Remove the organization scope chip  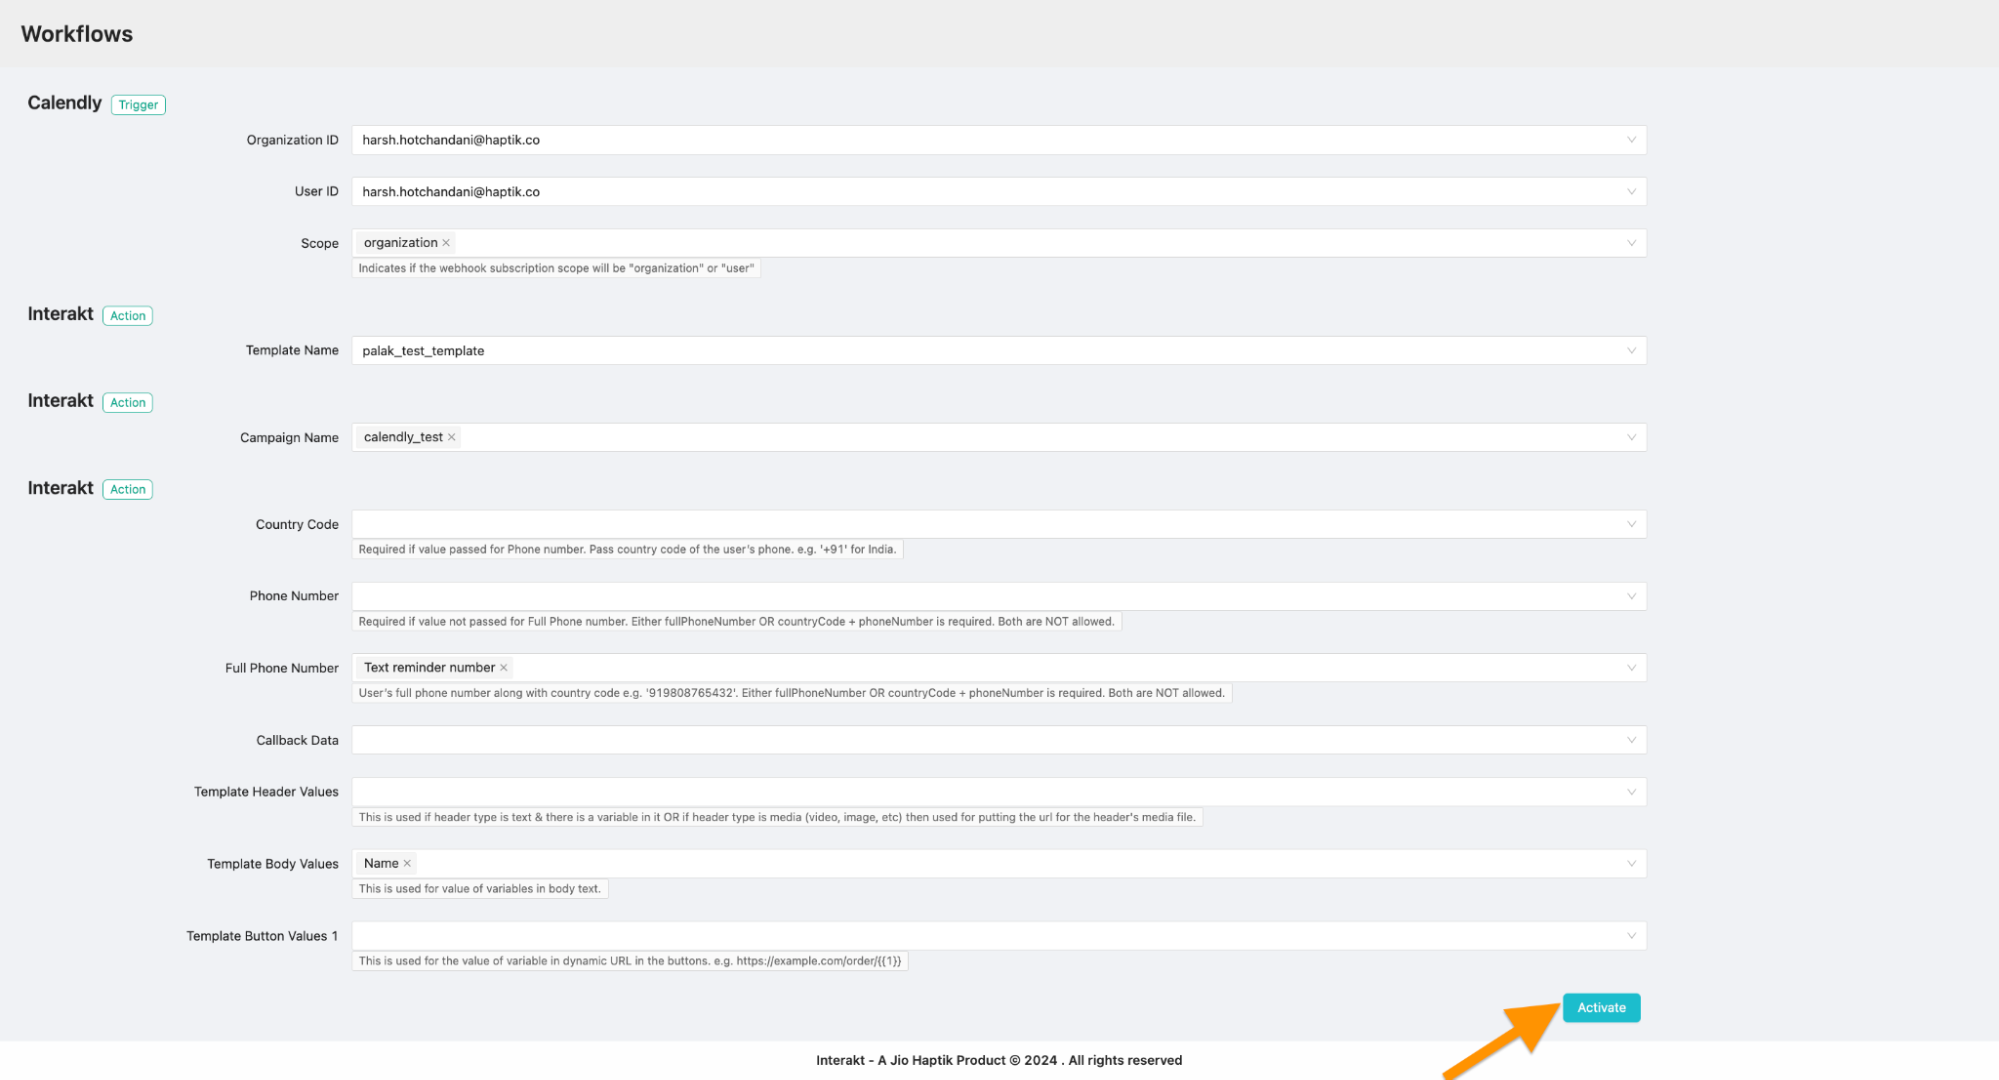[x=446, y=242]
